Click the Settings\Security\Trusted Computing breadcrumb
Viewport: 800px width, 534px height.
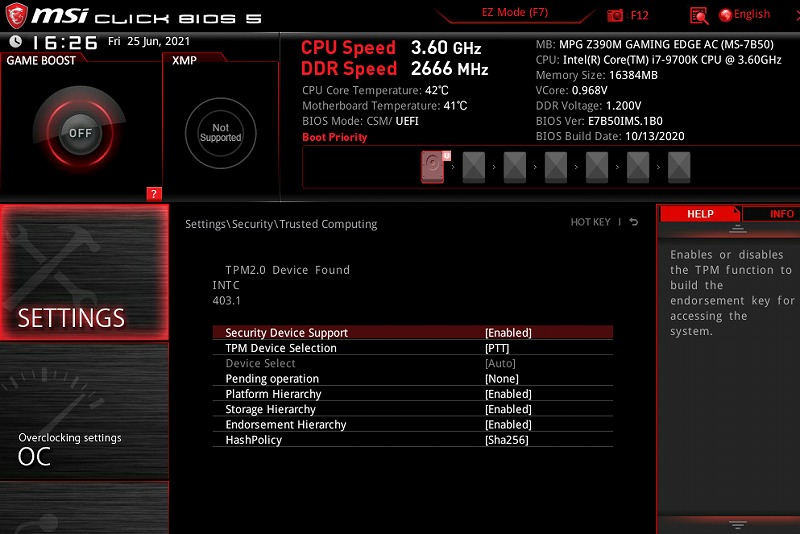pyautogui.click(x=281, y=224)
